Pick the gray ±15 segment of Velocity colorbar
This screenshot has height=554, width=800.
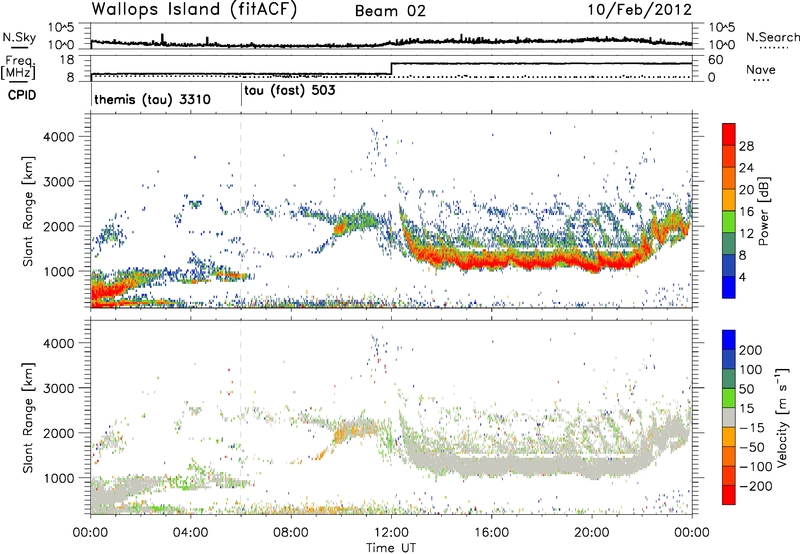tap(729, 418)
